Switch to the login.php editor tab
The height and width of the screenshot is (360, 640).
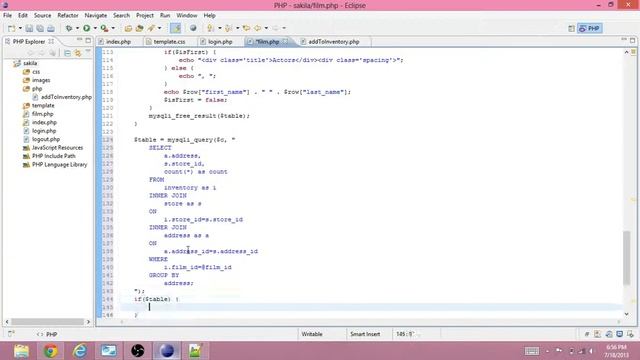[220, 42]
